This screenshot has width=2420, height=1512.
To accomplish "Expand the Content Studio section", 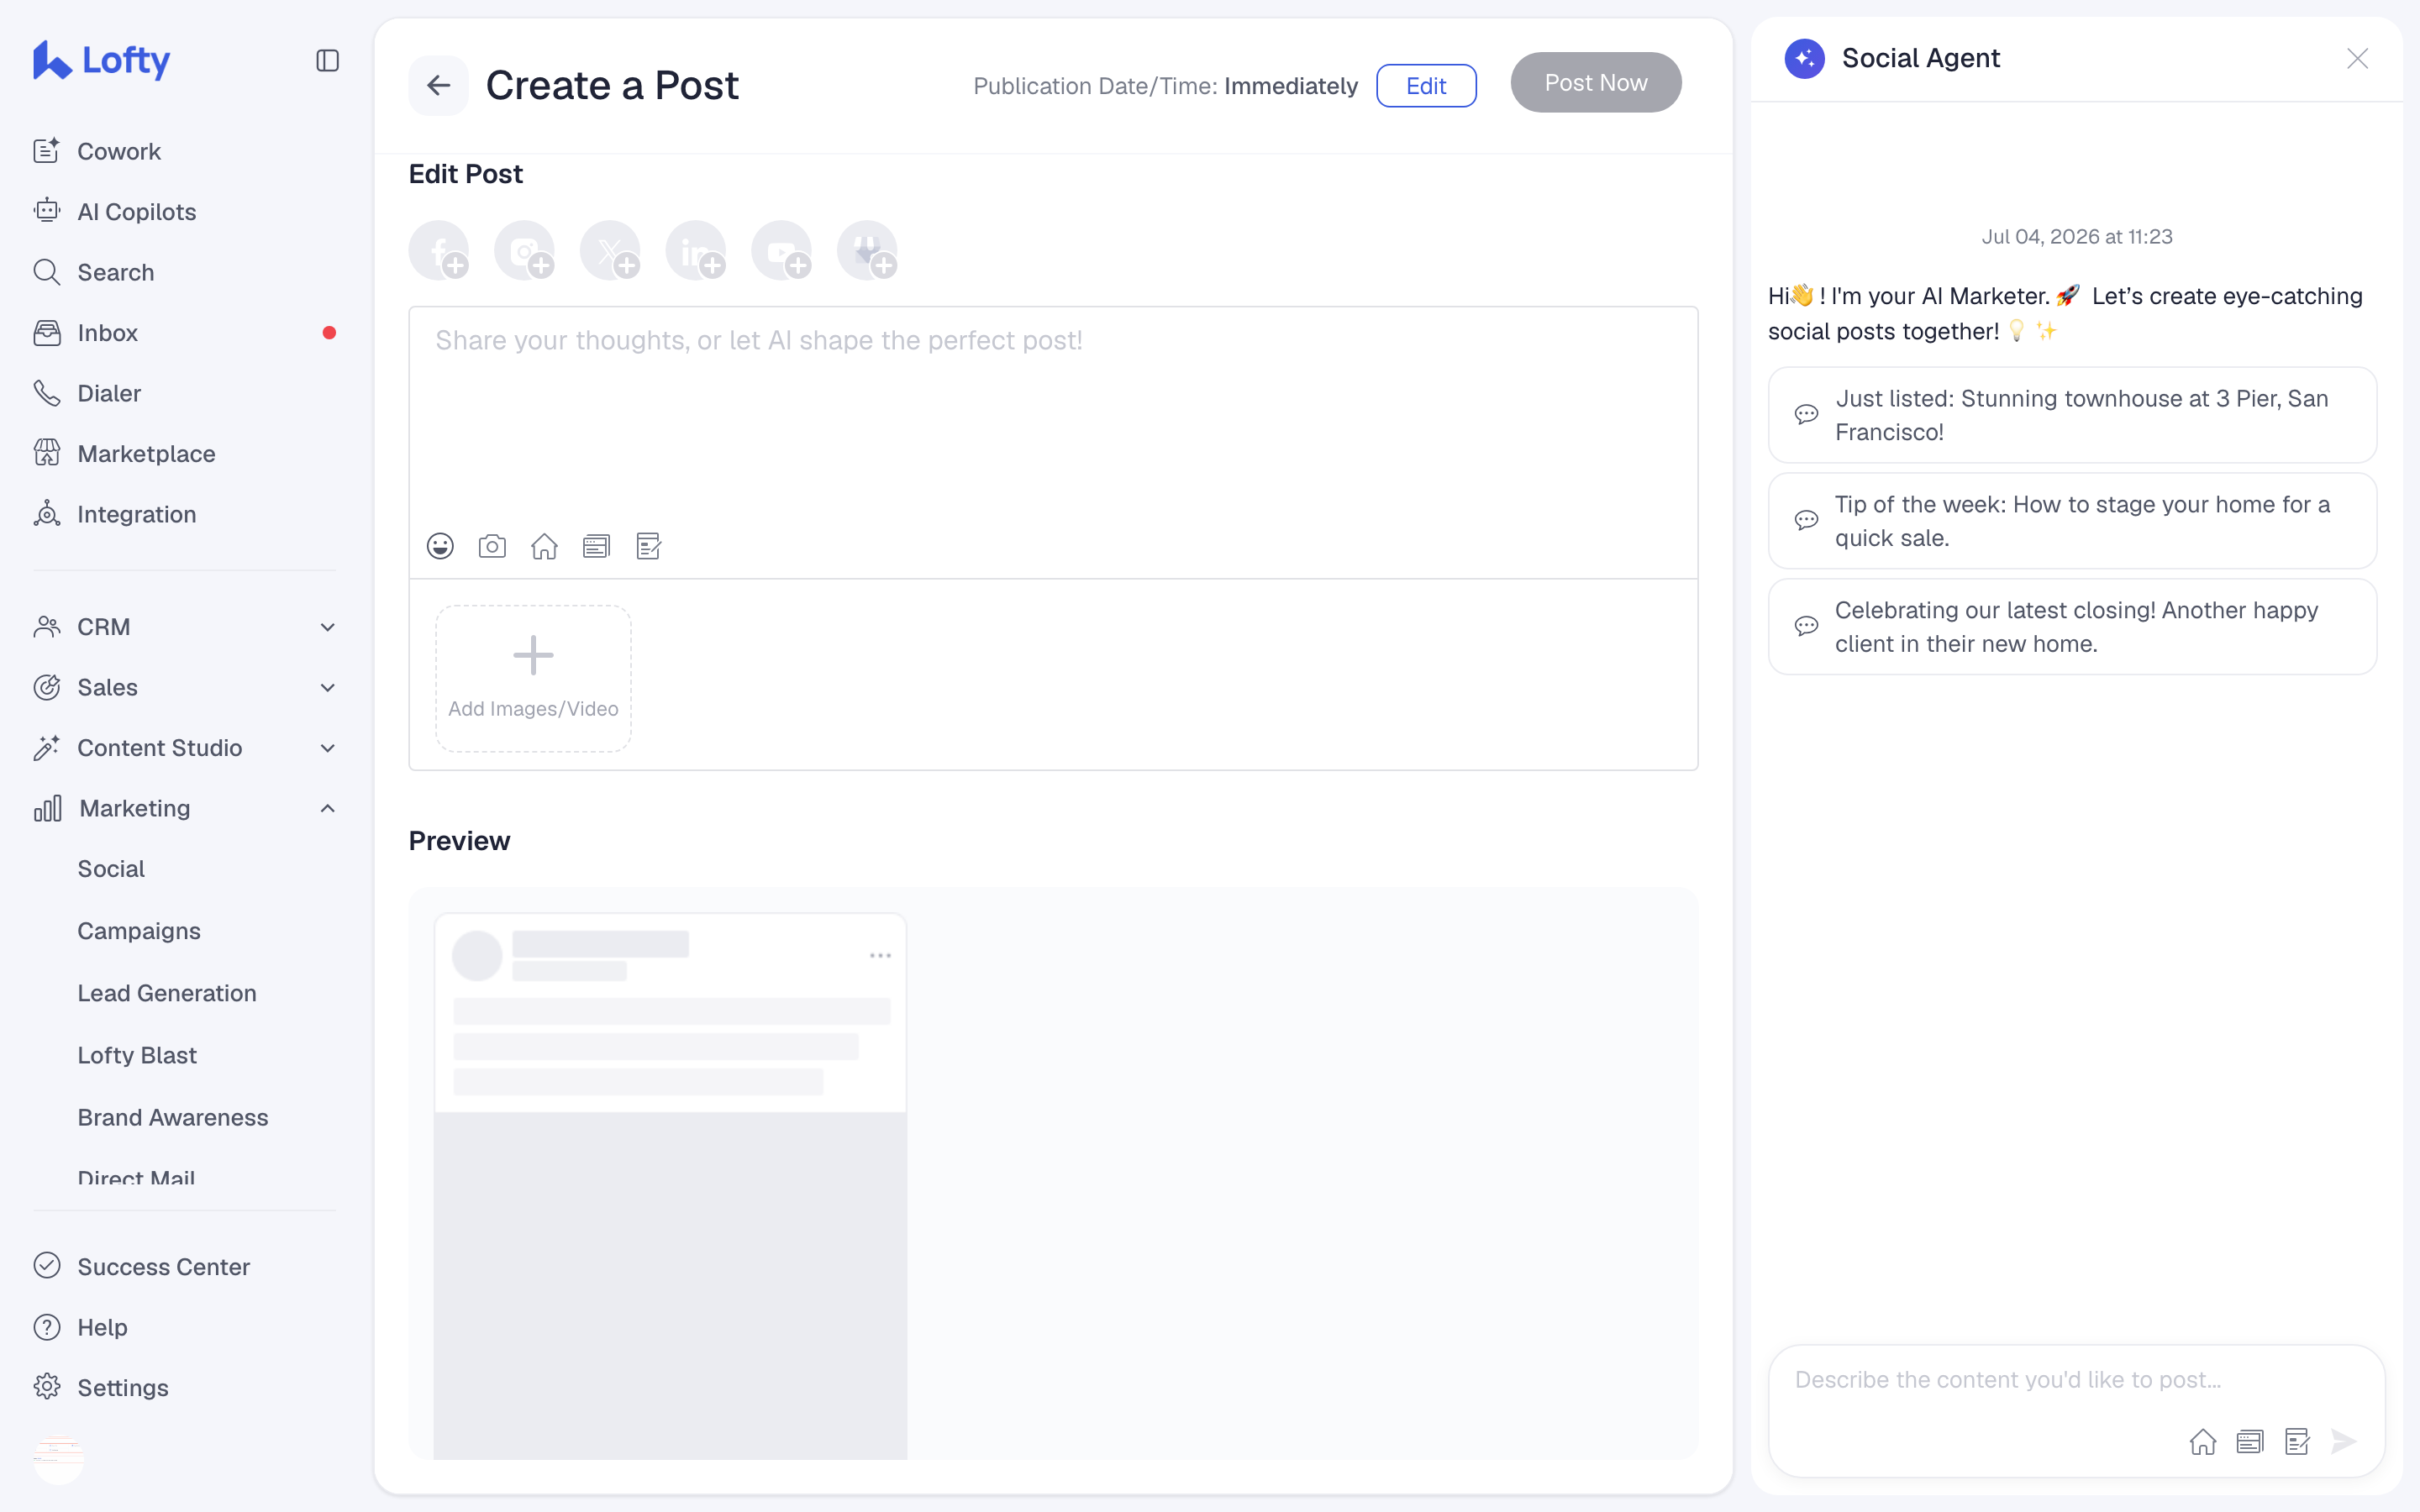I will click(185, 748).
